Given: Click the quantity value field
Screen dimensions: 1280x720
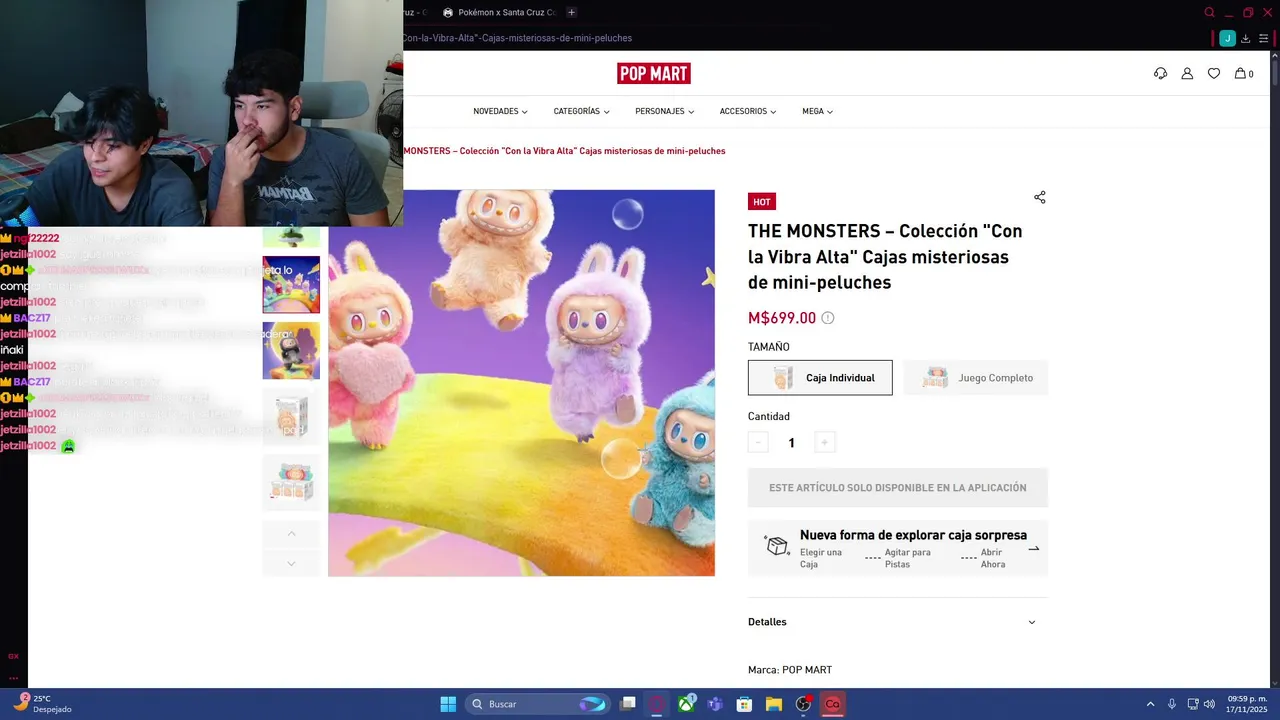Looking at the screenshot, I should [791, 442].
